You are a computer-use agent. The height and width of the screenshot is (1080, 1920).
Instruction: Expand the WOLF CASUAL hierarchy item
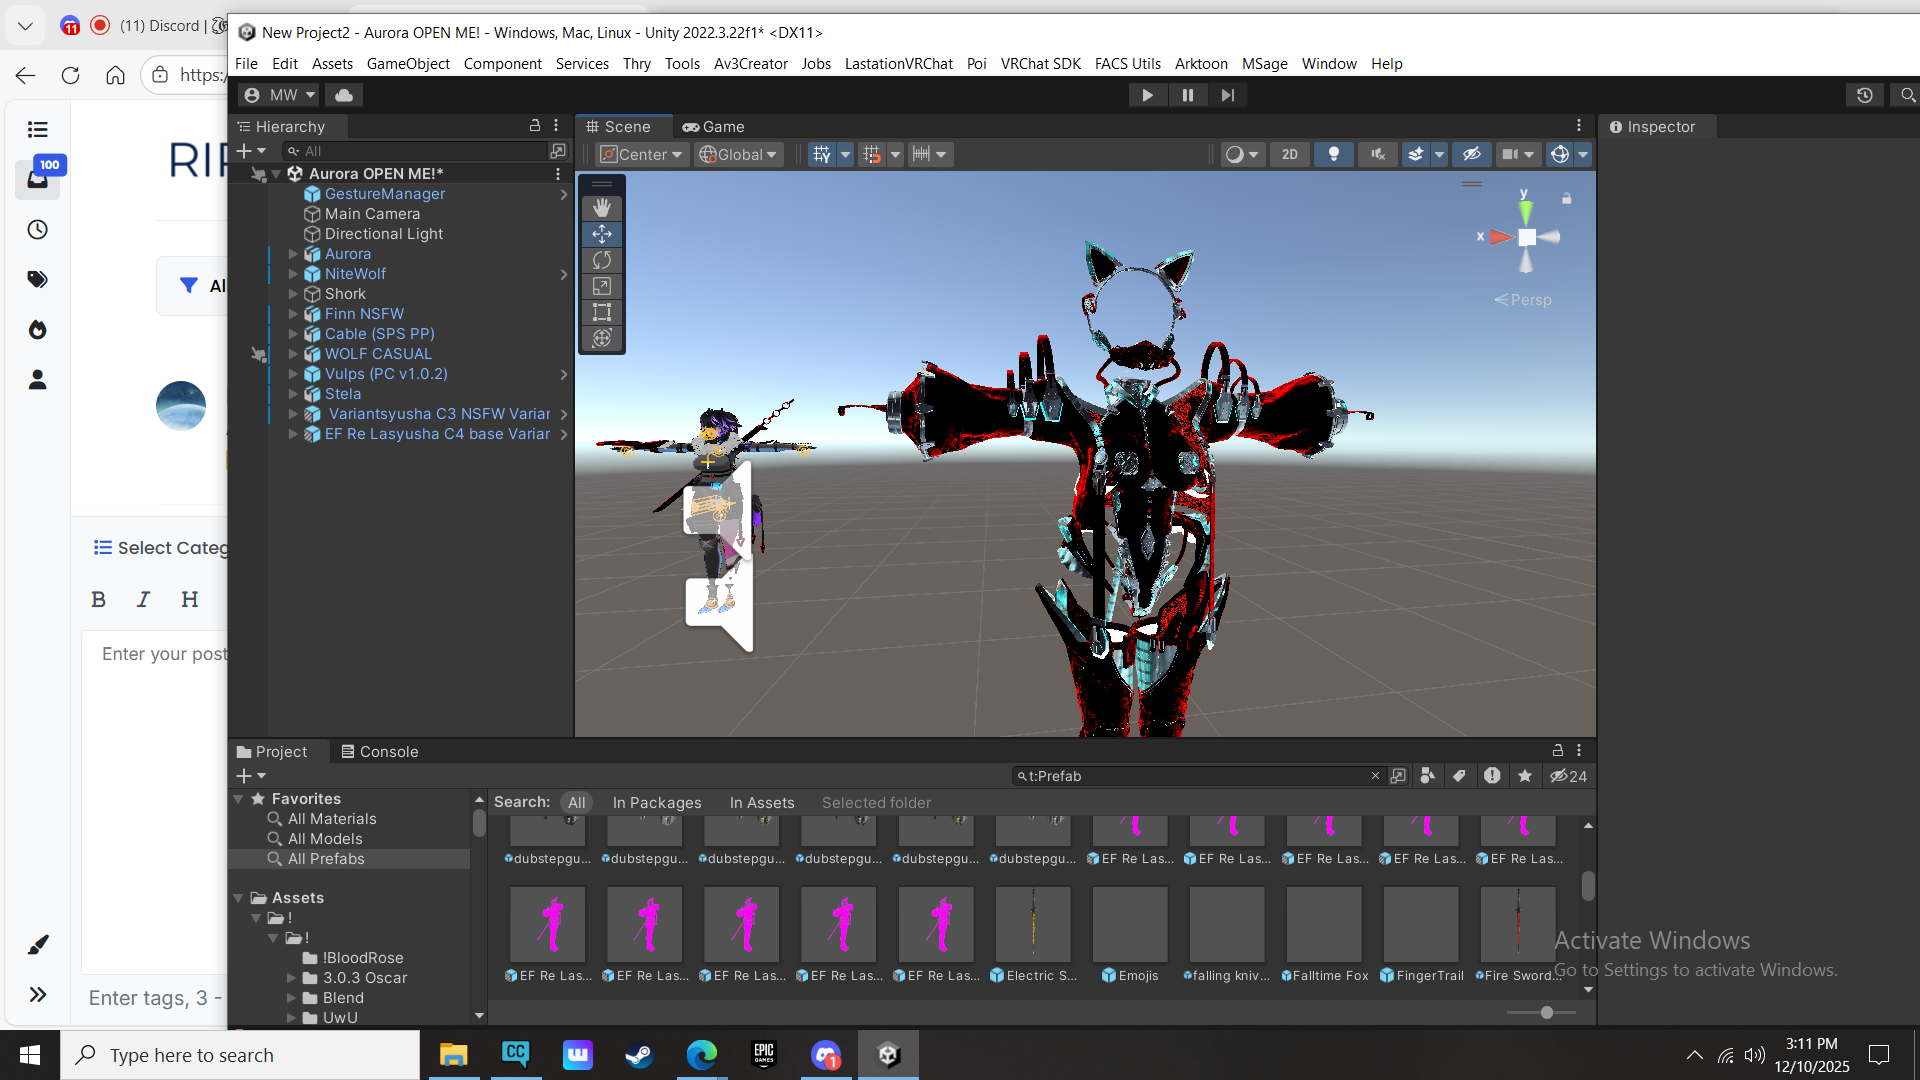pos(293,354)
